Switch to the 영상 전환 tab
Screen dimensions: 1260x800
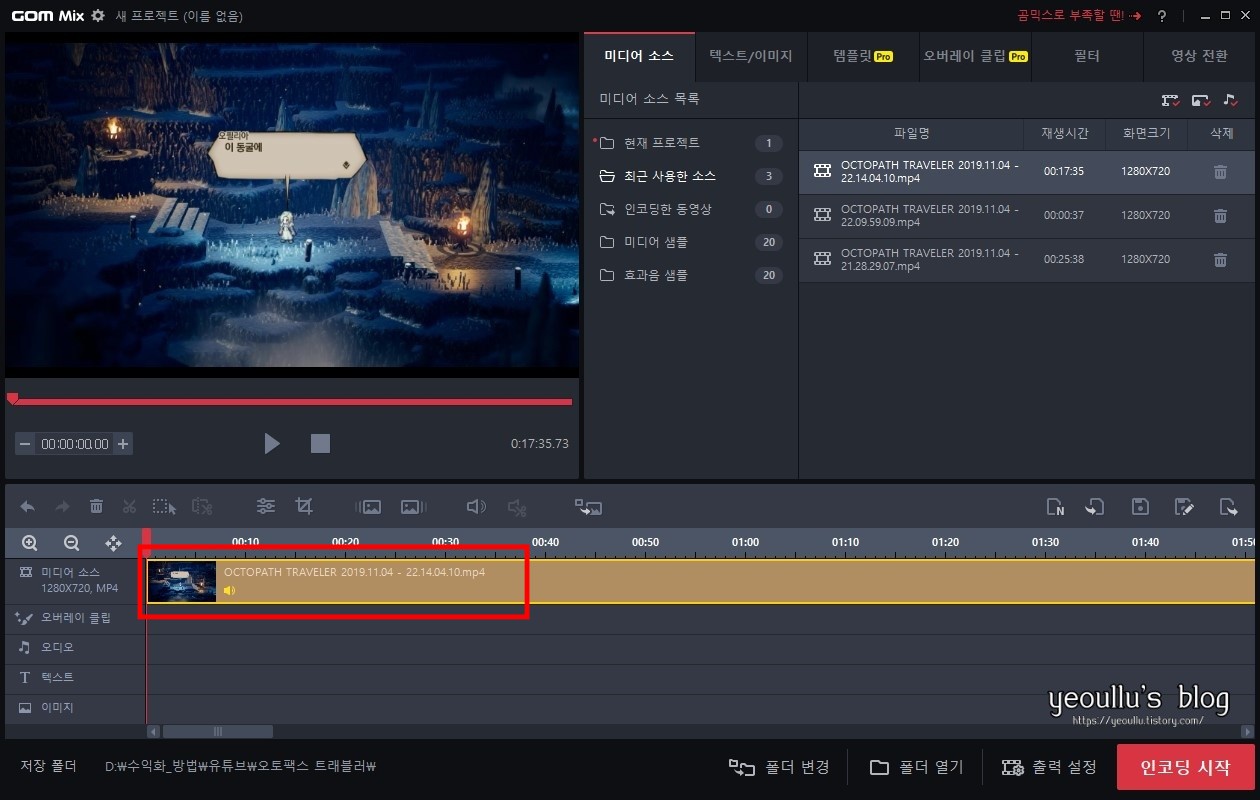[1199, 56]
